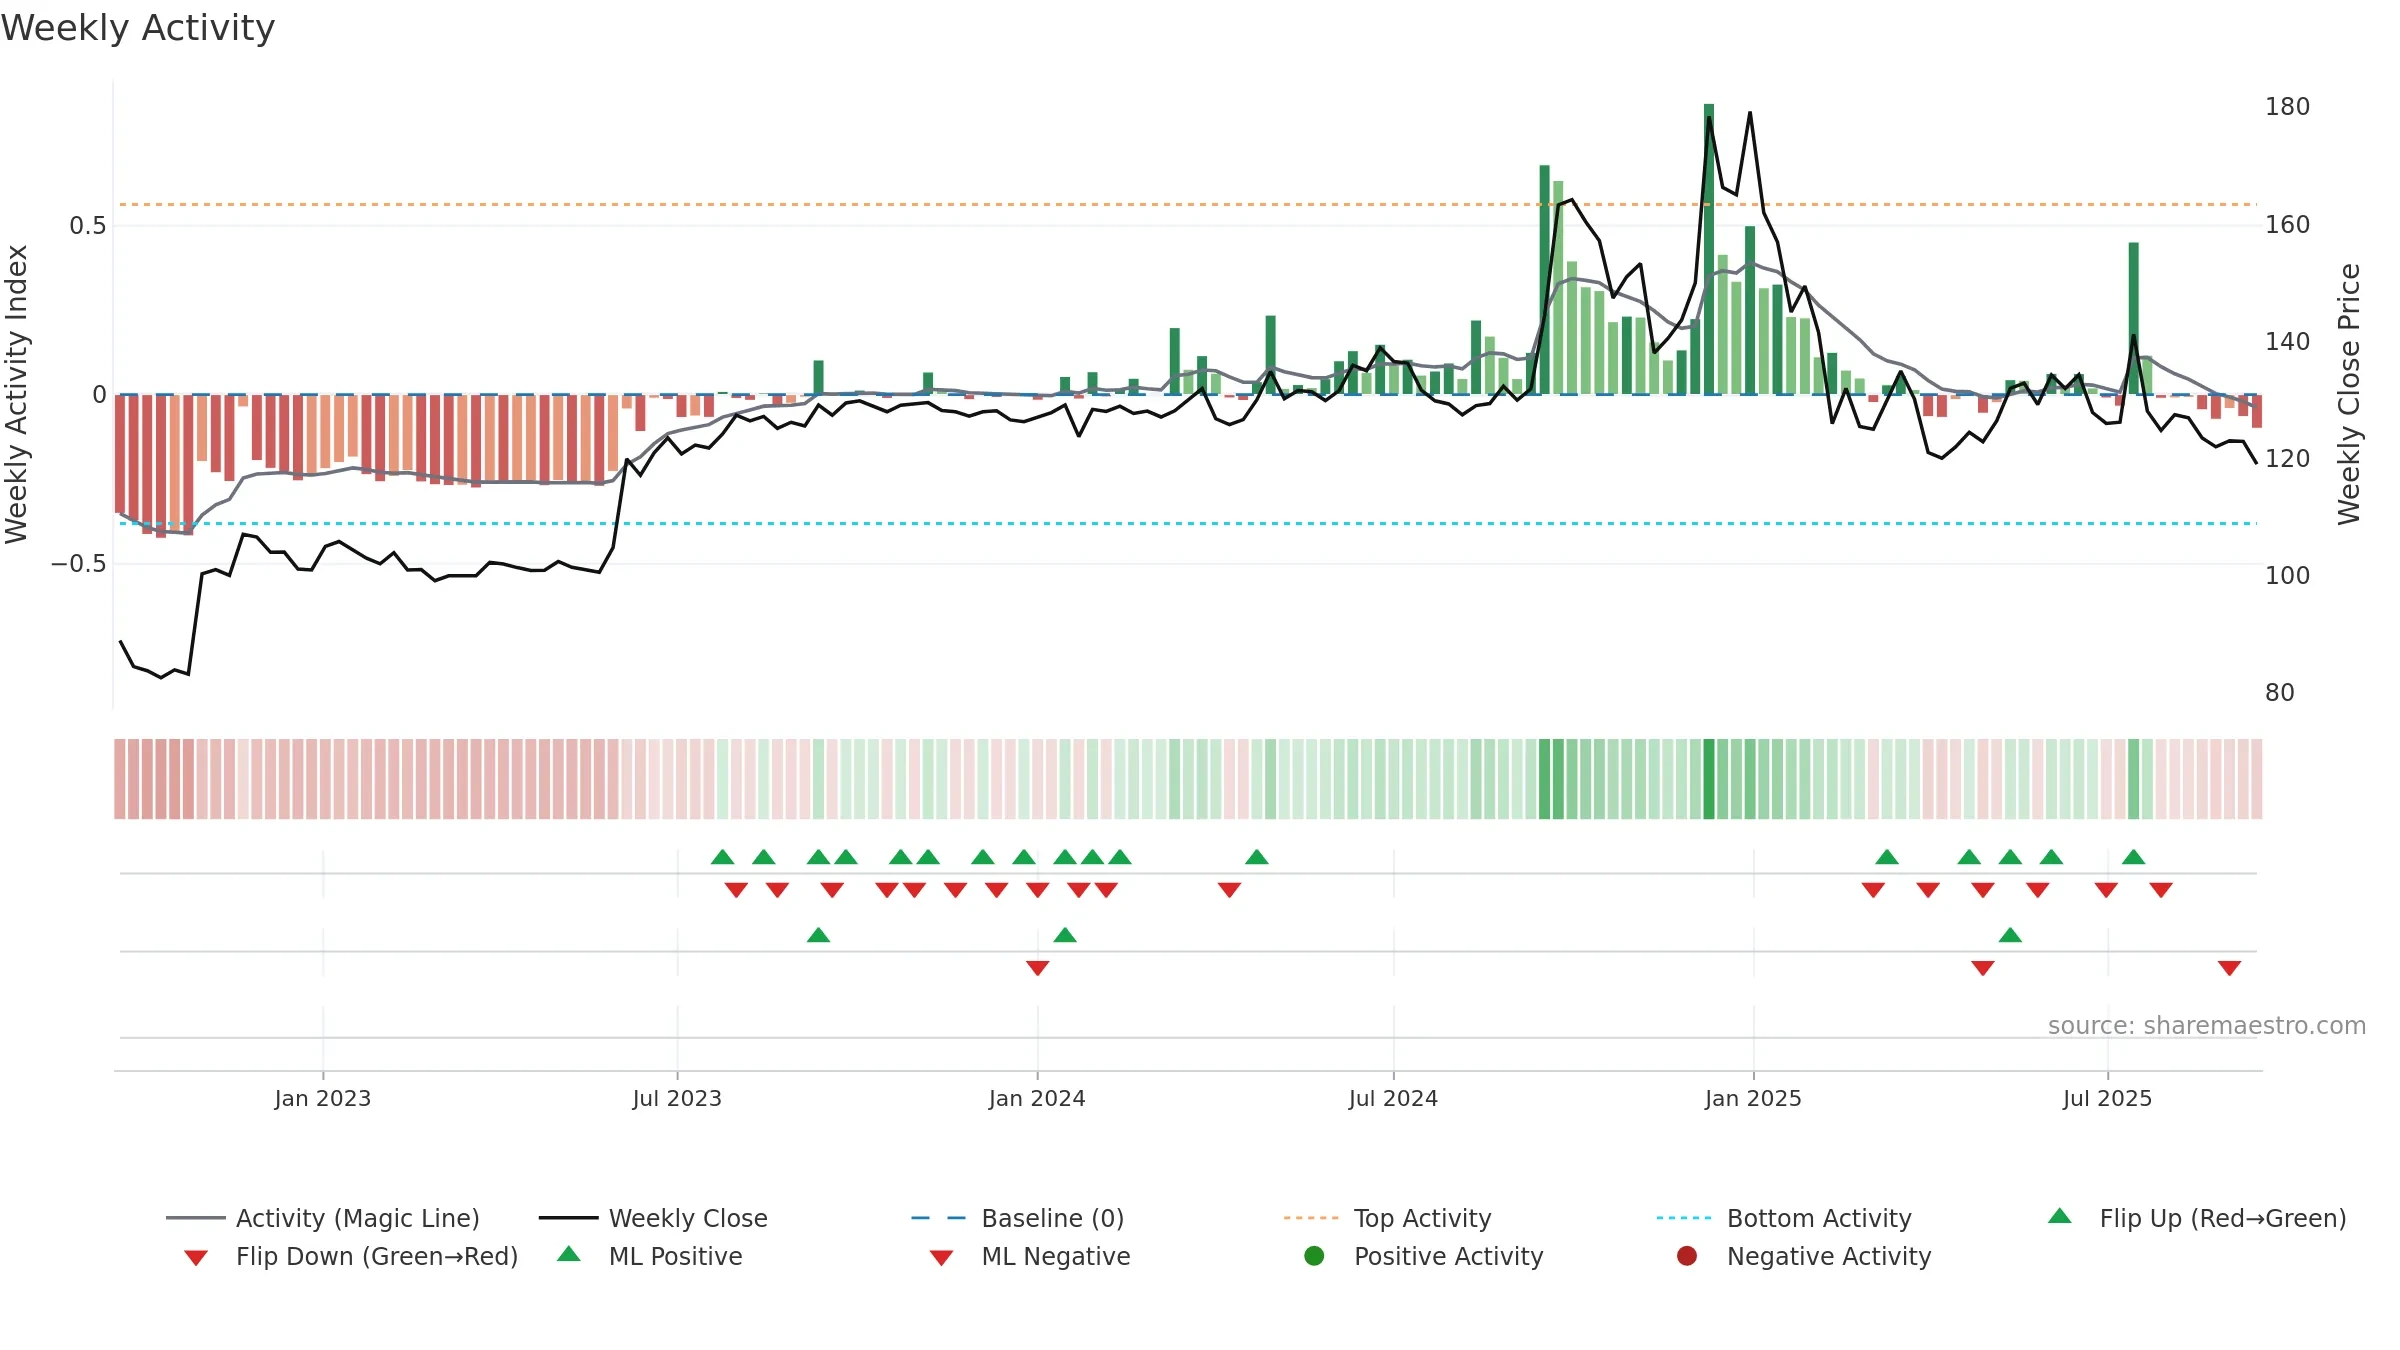Click the darkest green heat strip cell
Screen dimensions: 2400x1350
click(1709, 779)
